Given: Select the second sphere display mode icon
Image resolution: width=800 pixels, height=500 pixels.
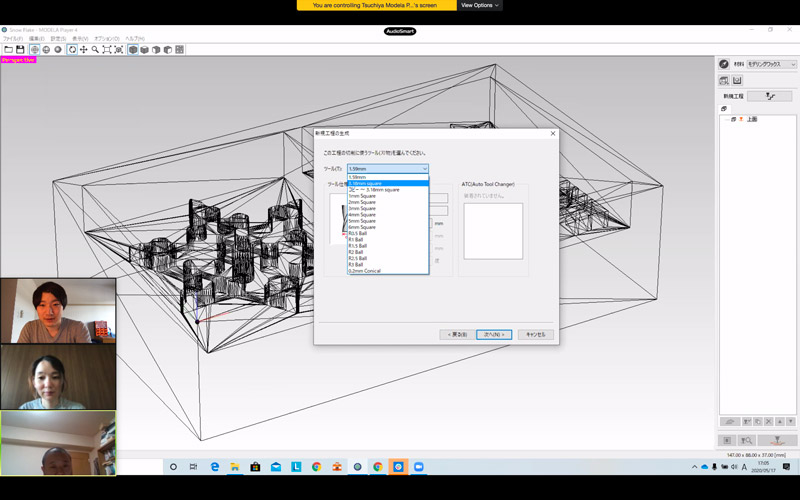Looking at the screenshot, I should tap(46, 49).
